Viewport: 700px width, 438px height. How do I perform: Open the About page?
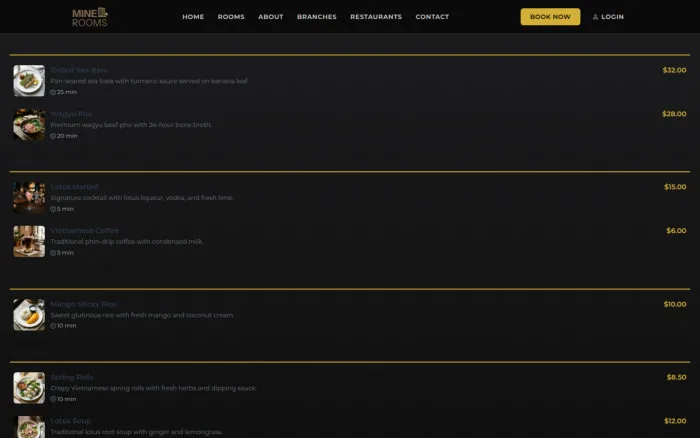pyautogui.click(x=271, y=17)
